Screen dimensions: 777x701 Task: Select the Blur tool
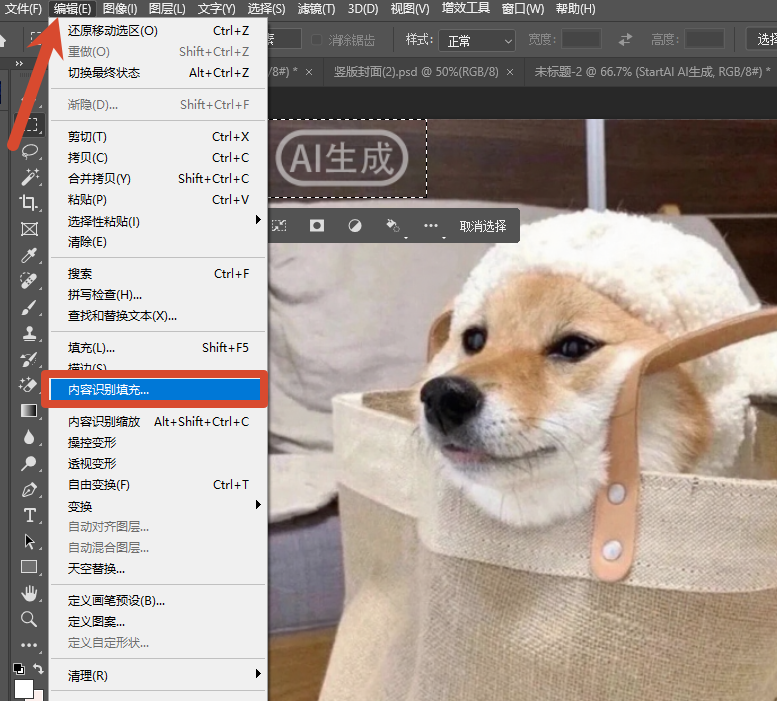click(x=29, y=437)
